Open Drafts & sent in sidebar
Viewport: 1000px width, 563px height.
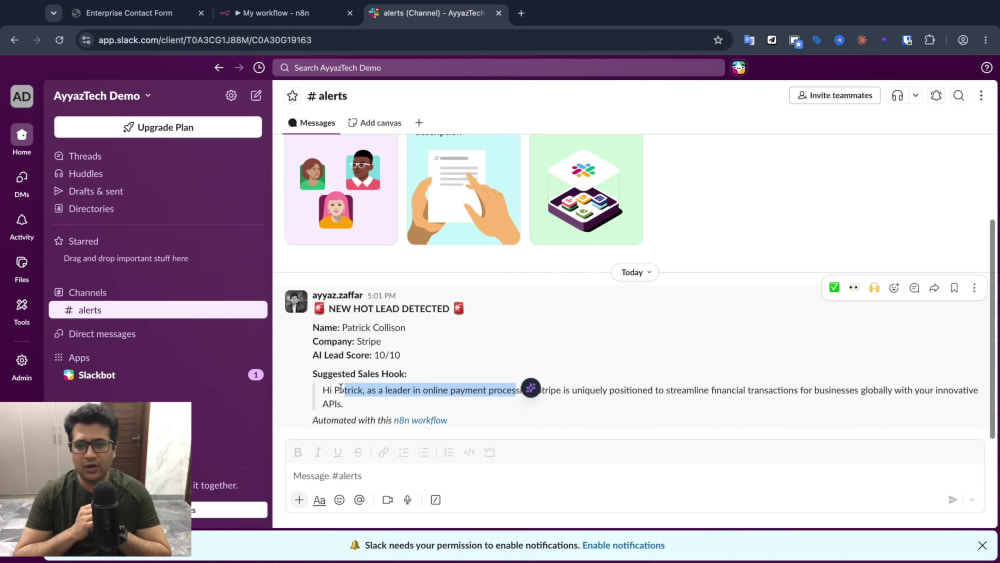point(96,191)
